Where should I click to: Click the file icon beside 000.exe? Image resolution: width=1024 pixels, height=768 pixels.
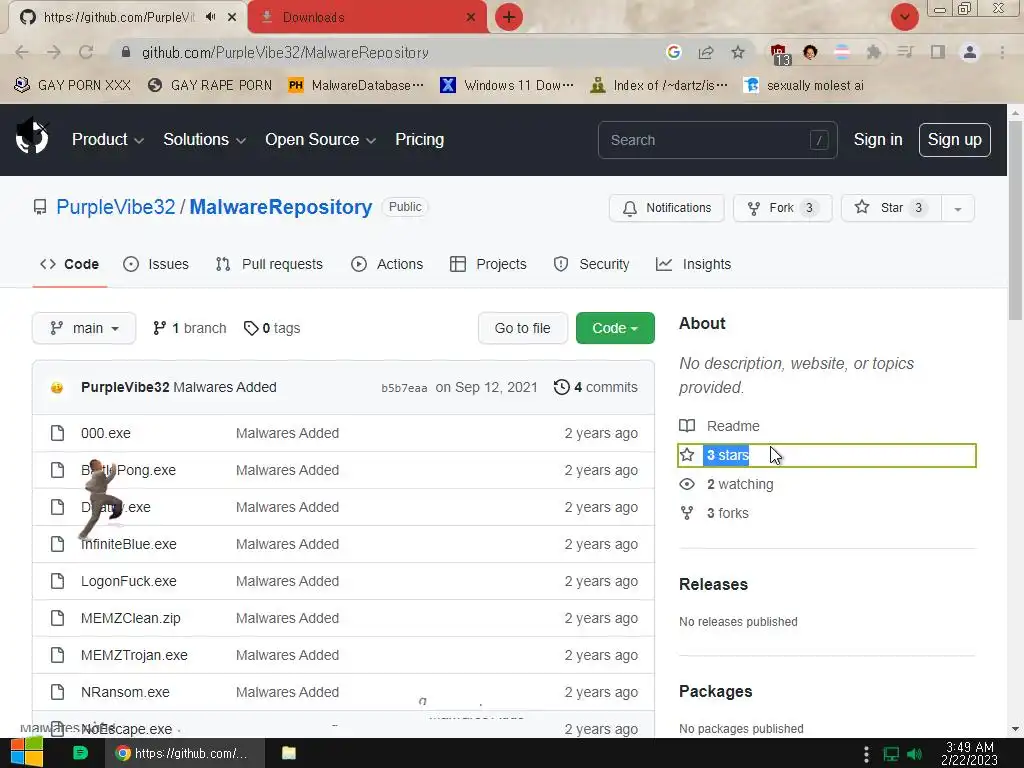(57, 433)
